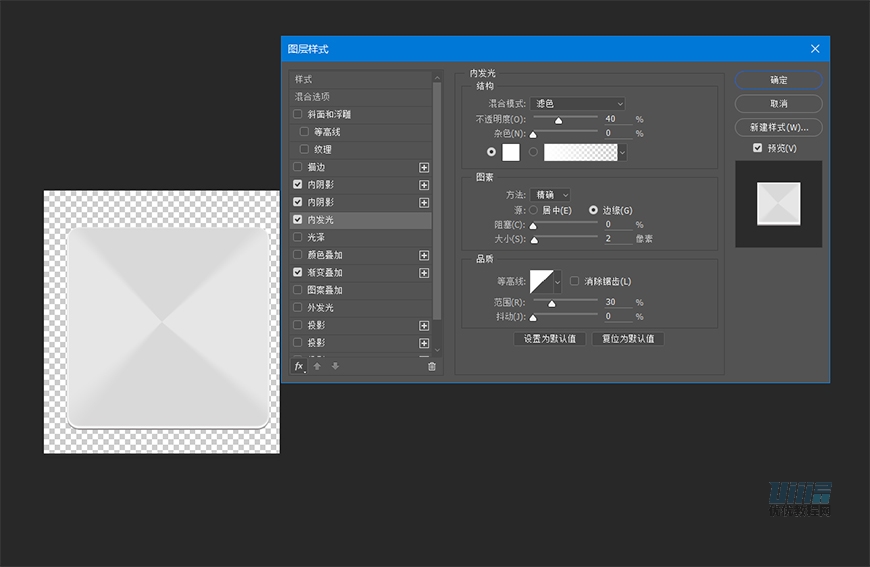Image resolution: width=870 pixels, height=567 pixels.
Task: Click the 阻塞 slider handle
Action: pos(533,226)
